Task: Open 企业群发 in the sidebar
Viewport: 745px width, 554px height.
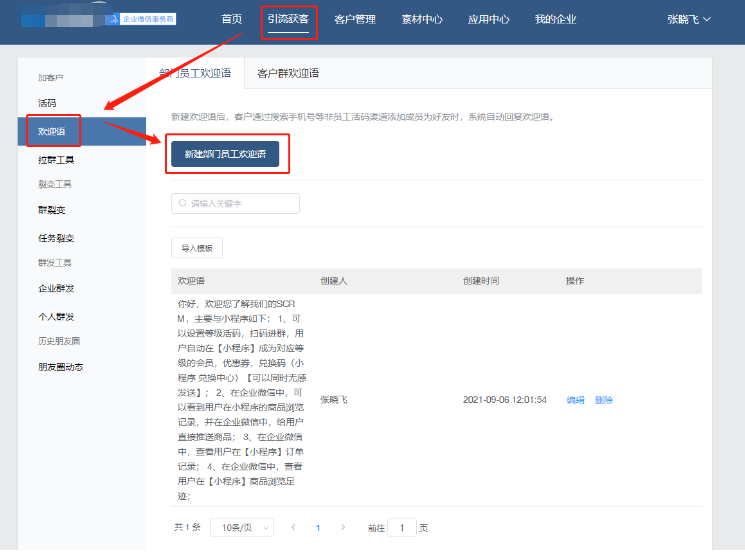Action: click(56, 288)
